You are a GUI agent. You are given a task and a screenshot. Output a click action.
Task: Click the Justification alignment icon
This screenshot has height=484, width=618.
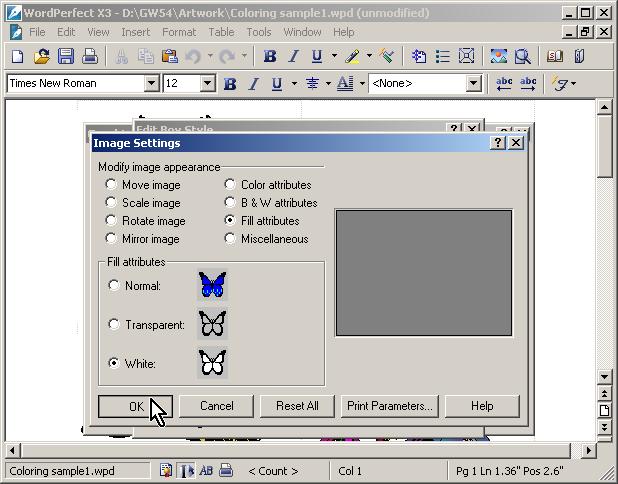point(312,84)
